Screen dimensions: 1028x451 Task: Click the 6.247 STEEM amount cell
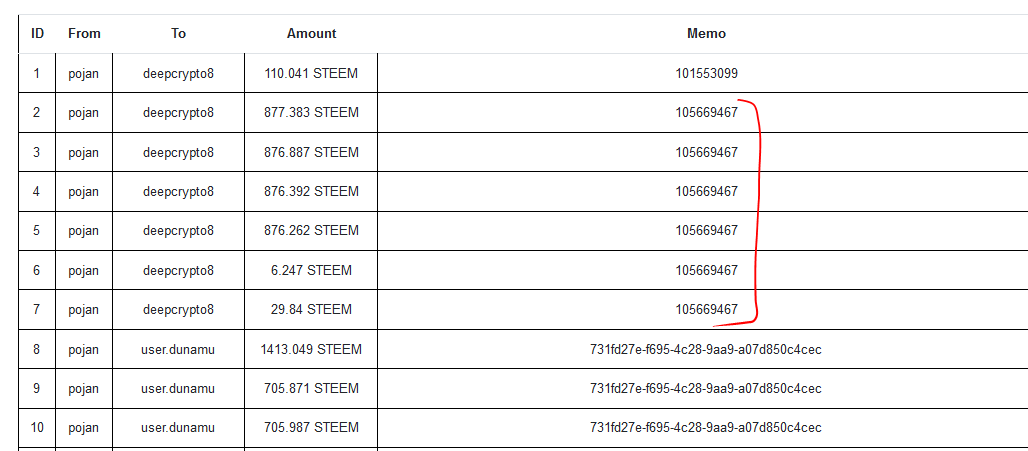pos(311,270)
